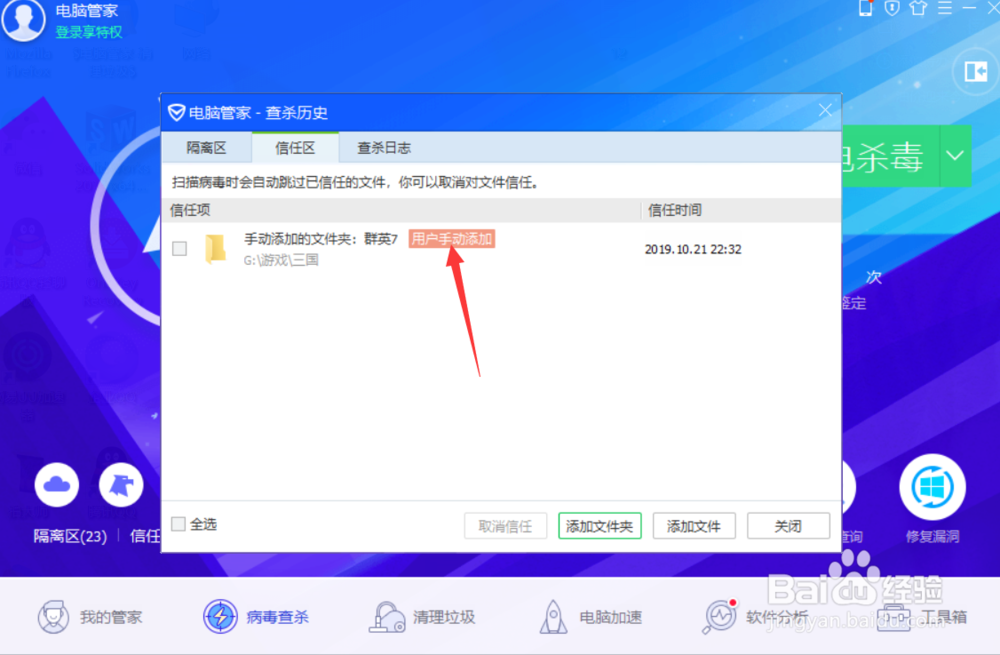
Task: Click the cloud engine icon
Action: tap(57, 485)
